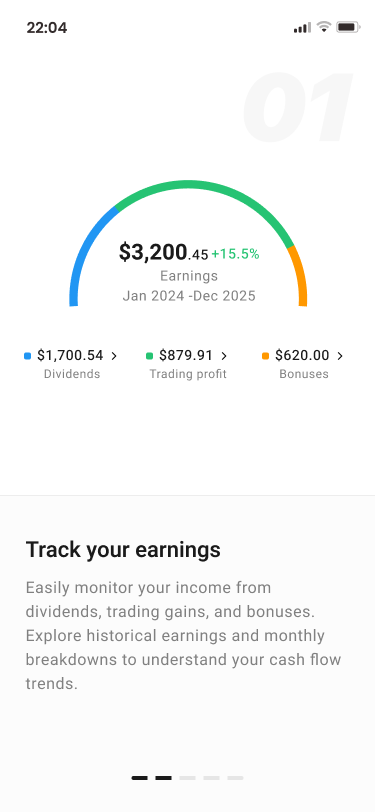Tap the Wi-Fi status icon
The height and width of the screenshot is (812, 375).
pos(324,26)
